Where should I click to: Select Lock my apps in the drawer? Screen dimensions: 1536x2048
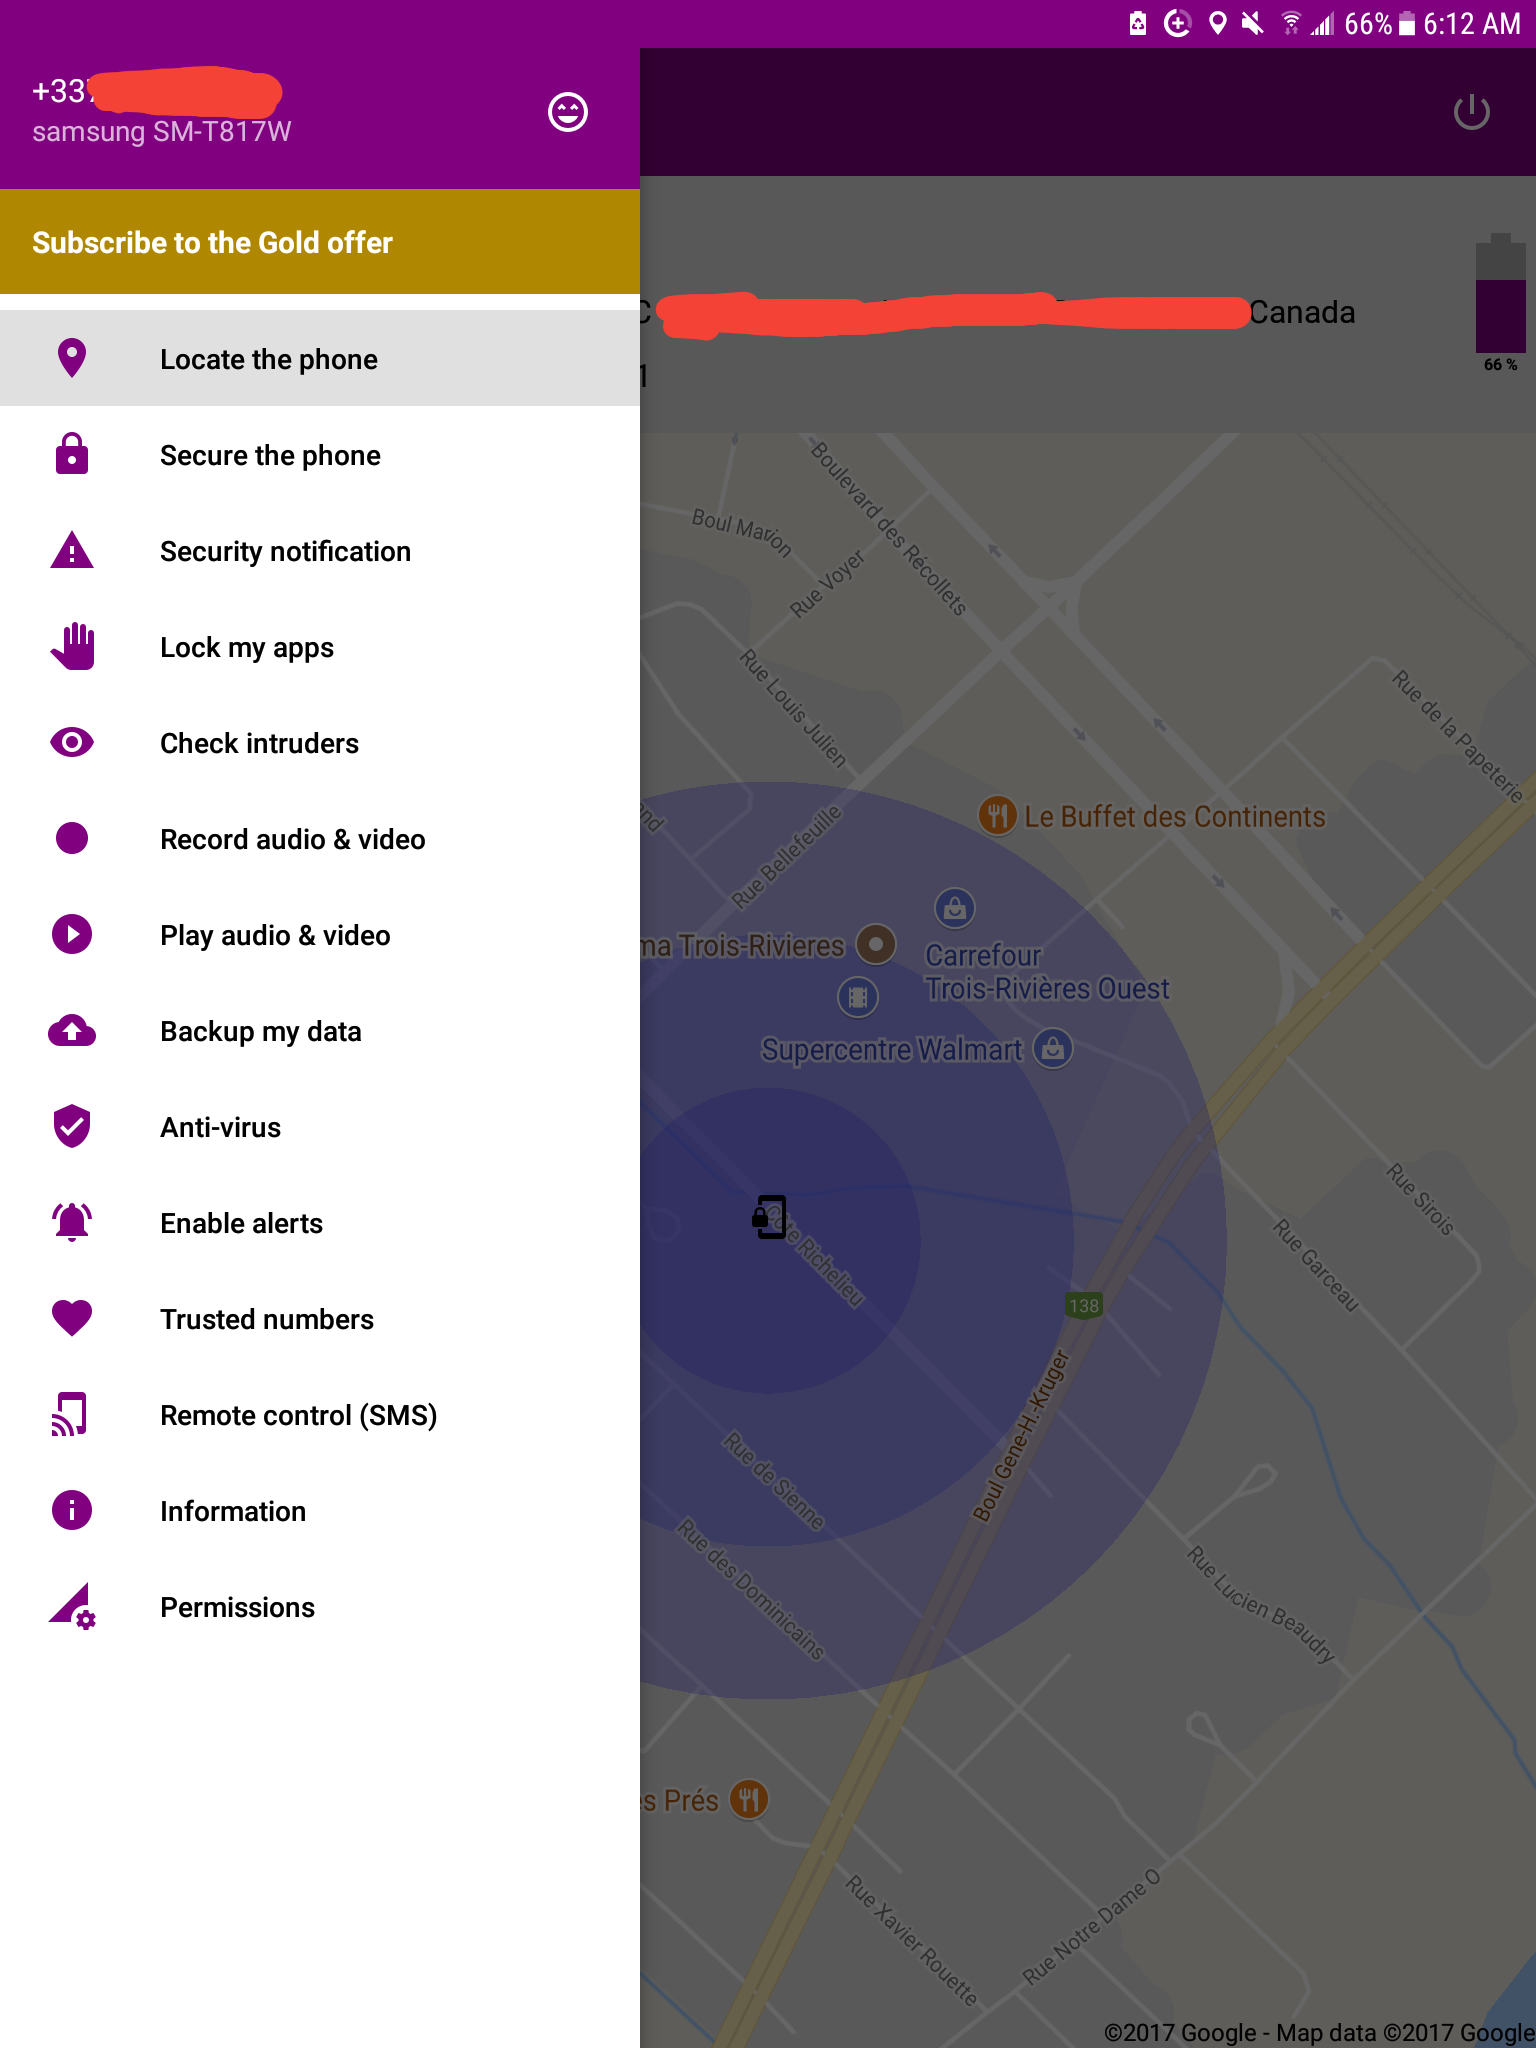(320, 646)
